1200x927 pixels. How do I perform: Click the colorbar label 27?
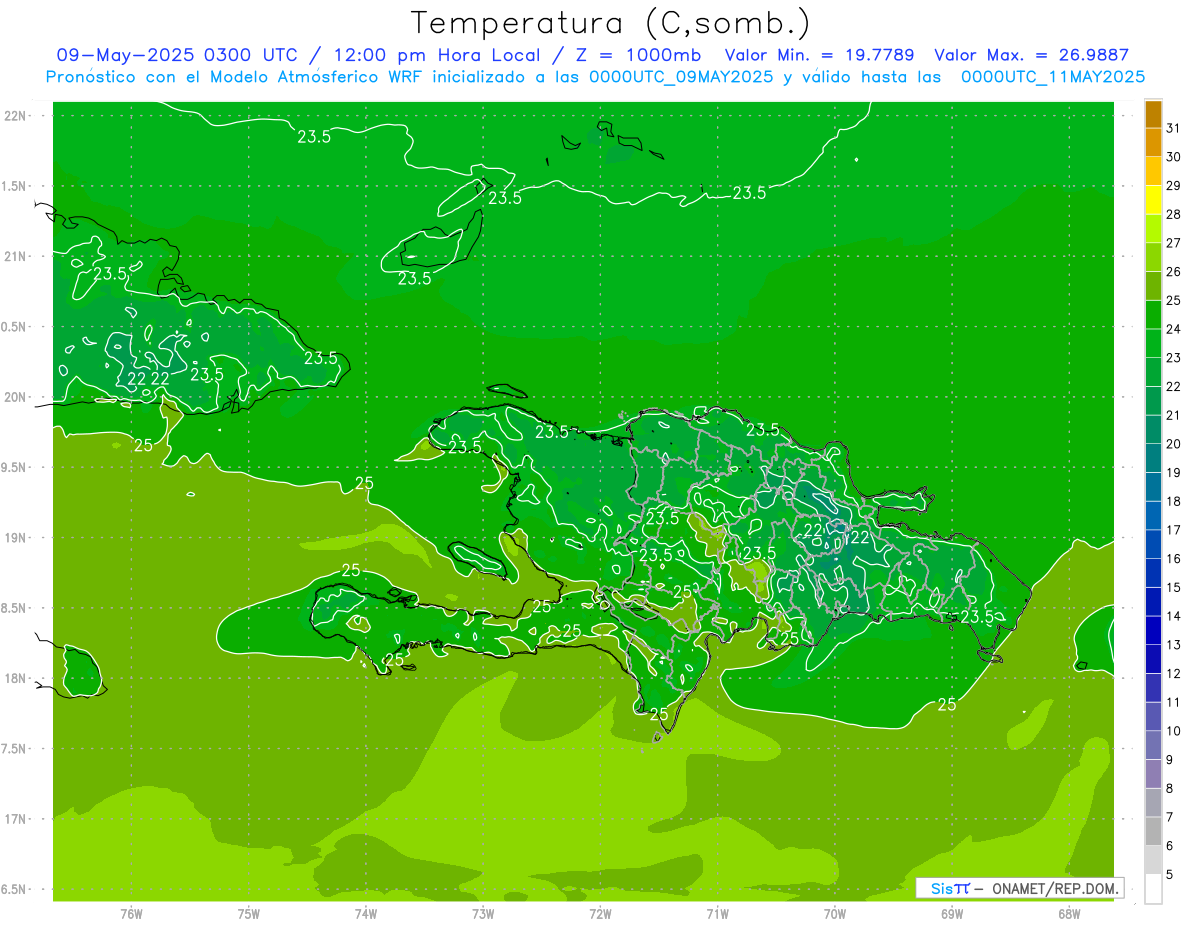[1173, 243]
